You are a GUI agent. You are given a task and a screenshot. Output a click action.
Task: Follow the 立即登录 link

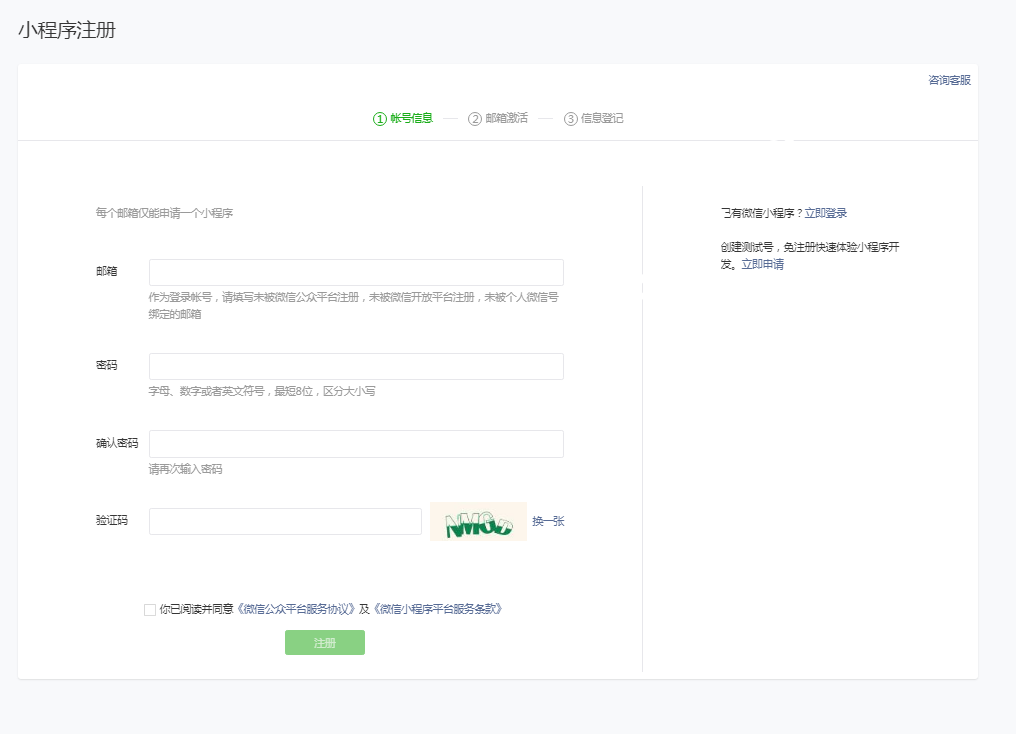[826, 213]
